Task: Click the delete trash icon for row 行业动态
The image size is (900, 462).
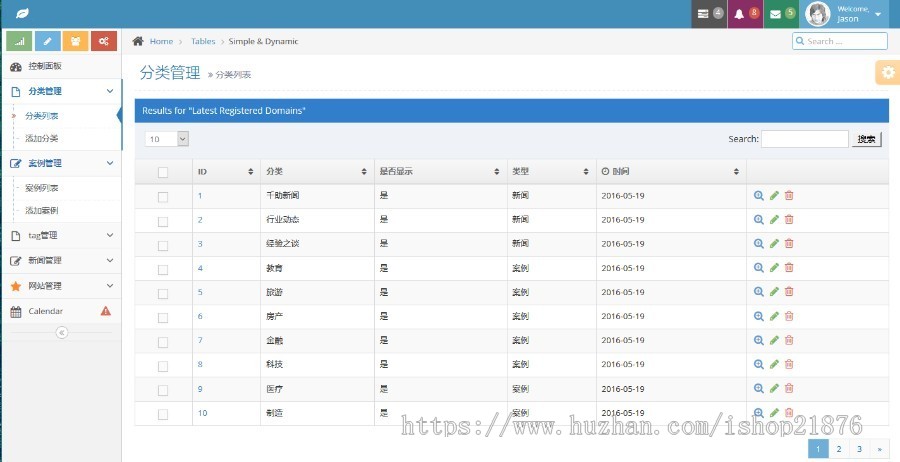Action: 789,220
